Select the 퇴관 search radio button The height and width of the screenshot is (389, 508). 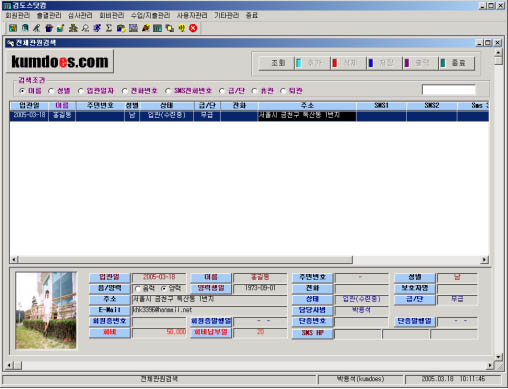283,91
